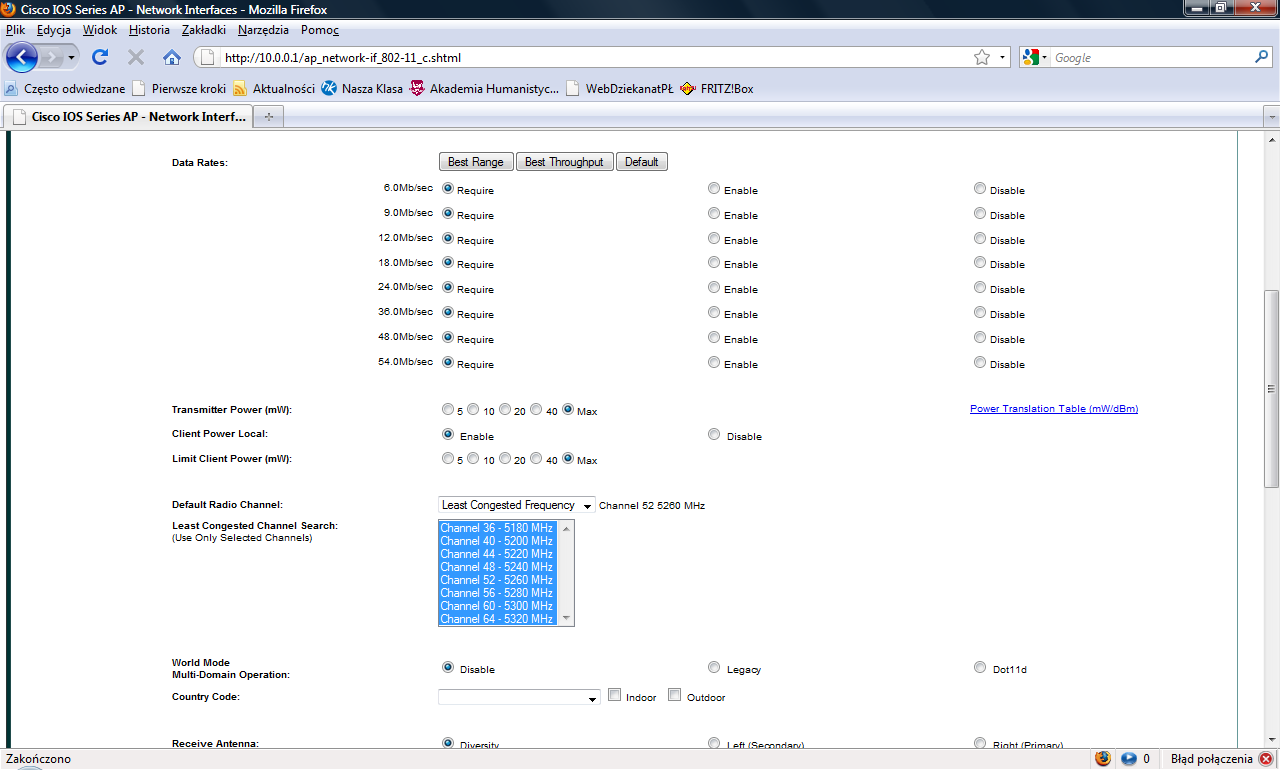Select Require for 18.0Mb/sec rate

(x=448, y=262)
